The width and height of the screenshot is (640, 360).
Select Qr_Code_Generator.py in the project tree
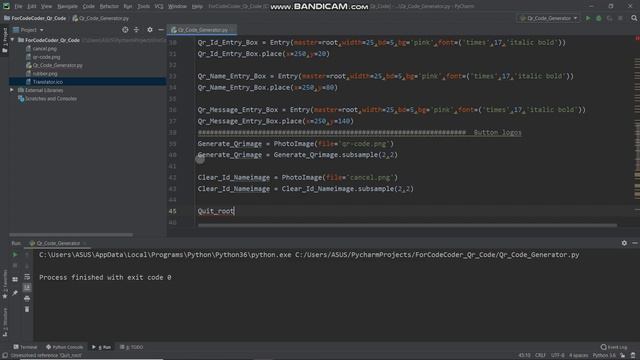[57, 65]
